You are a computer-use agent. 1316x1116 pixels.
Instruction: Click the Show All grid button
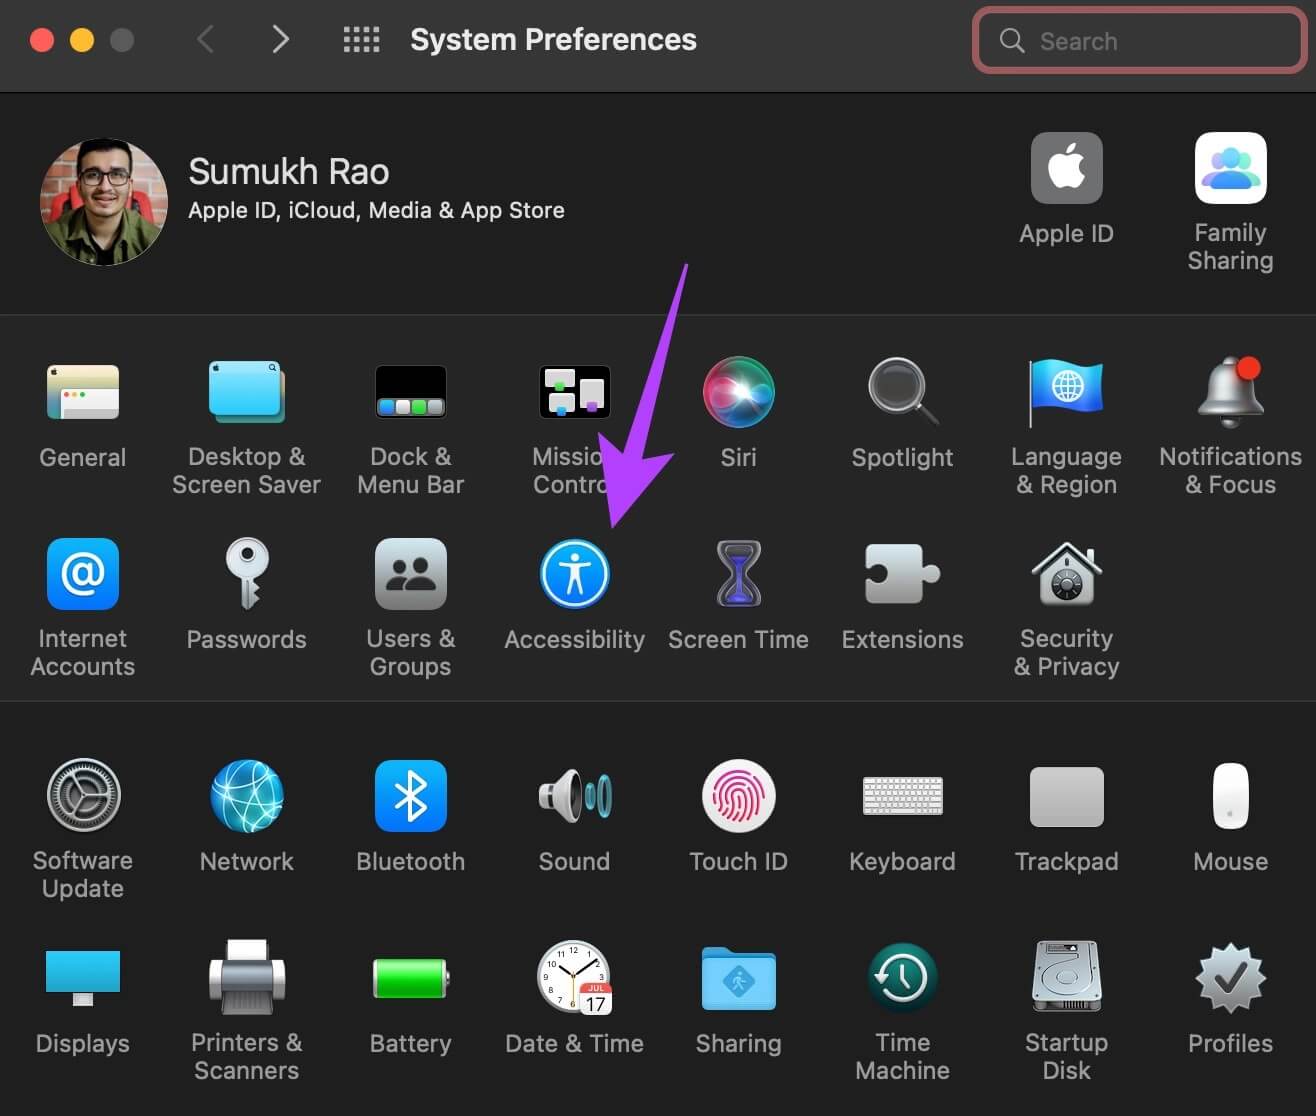[x=361, y=40]
